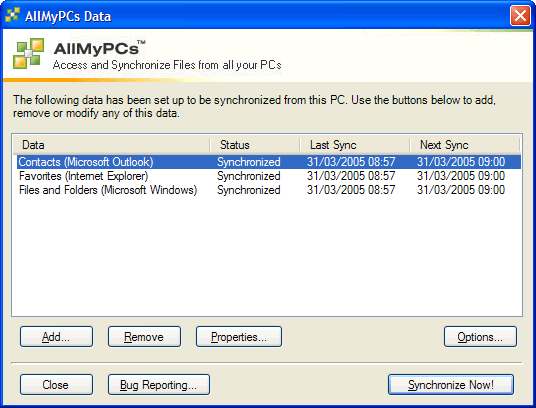Sort by the Last Sync column header
536x408 pixels.
pyautogui.click(x=355, y=145)
